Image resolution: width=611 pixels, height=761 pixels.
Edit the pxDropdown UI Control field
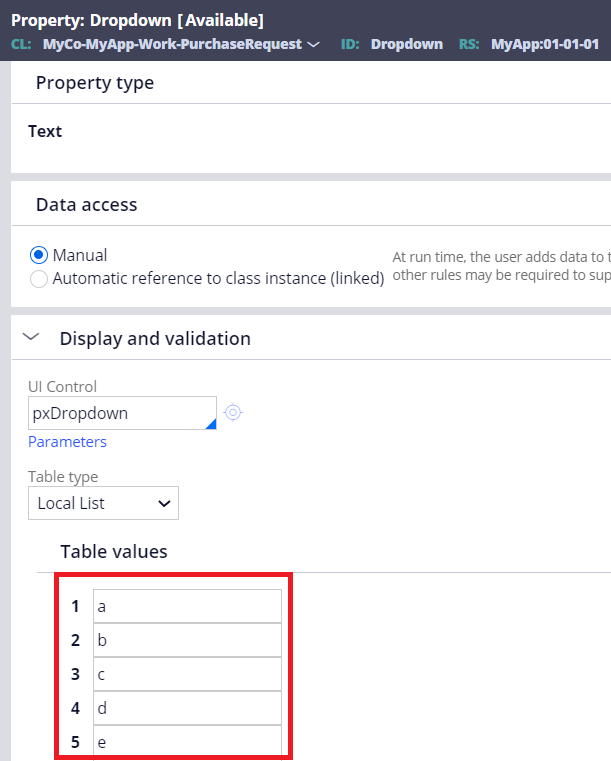pyautogui.click(x=122, y=413)
